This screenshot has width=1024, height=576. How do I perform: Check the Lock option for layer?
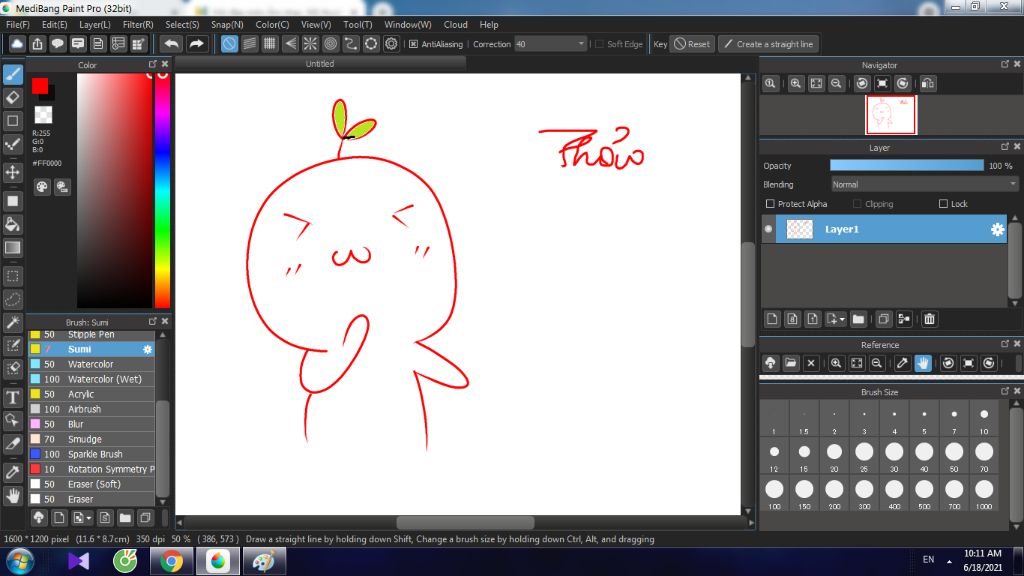pyautogui.click(x=943, y=204)
